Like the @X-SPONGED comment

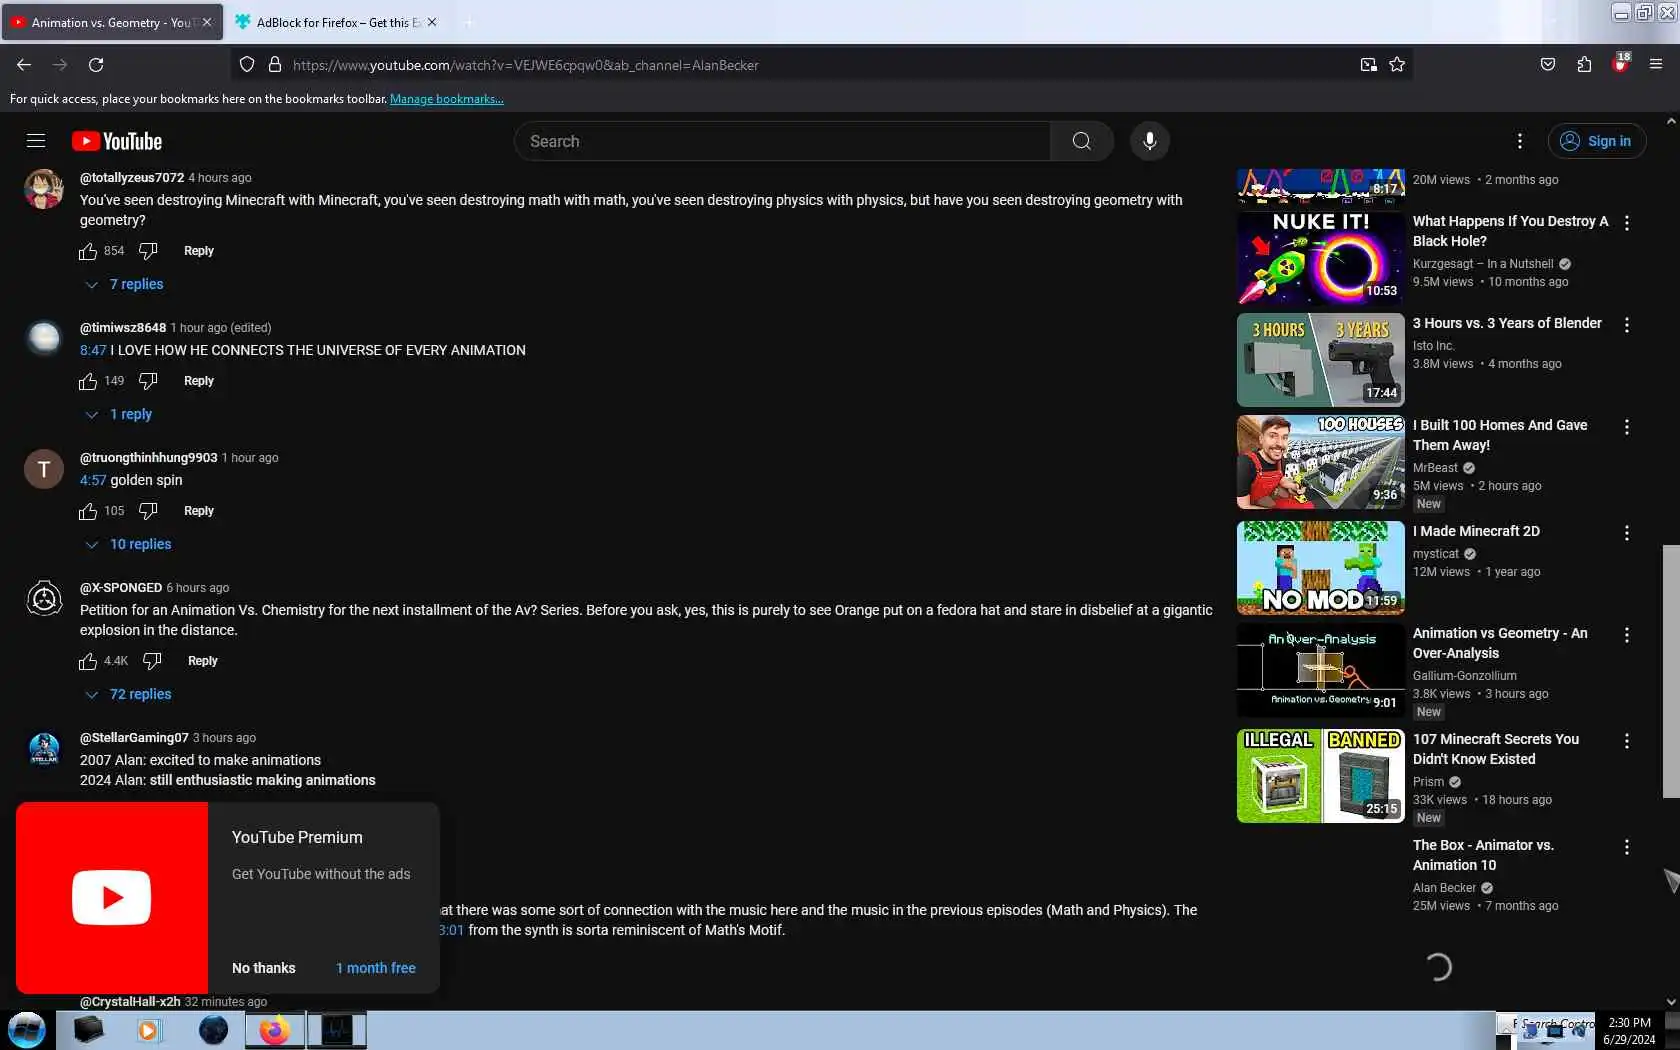tap(88, 661)
